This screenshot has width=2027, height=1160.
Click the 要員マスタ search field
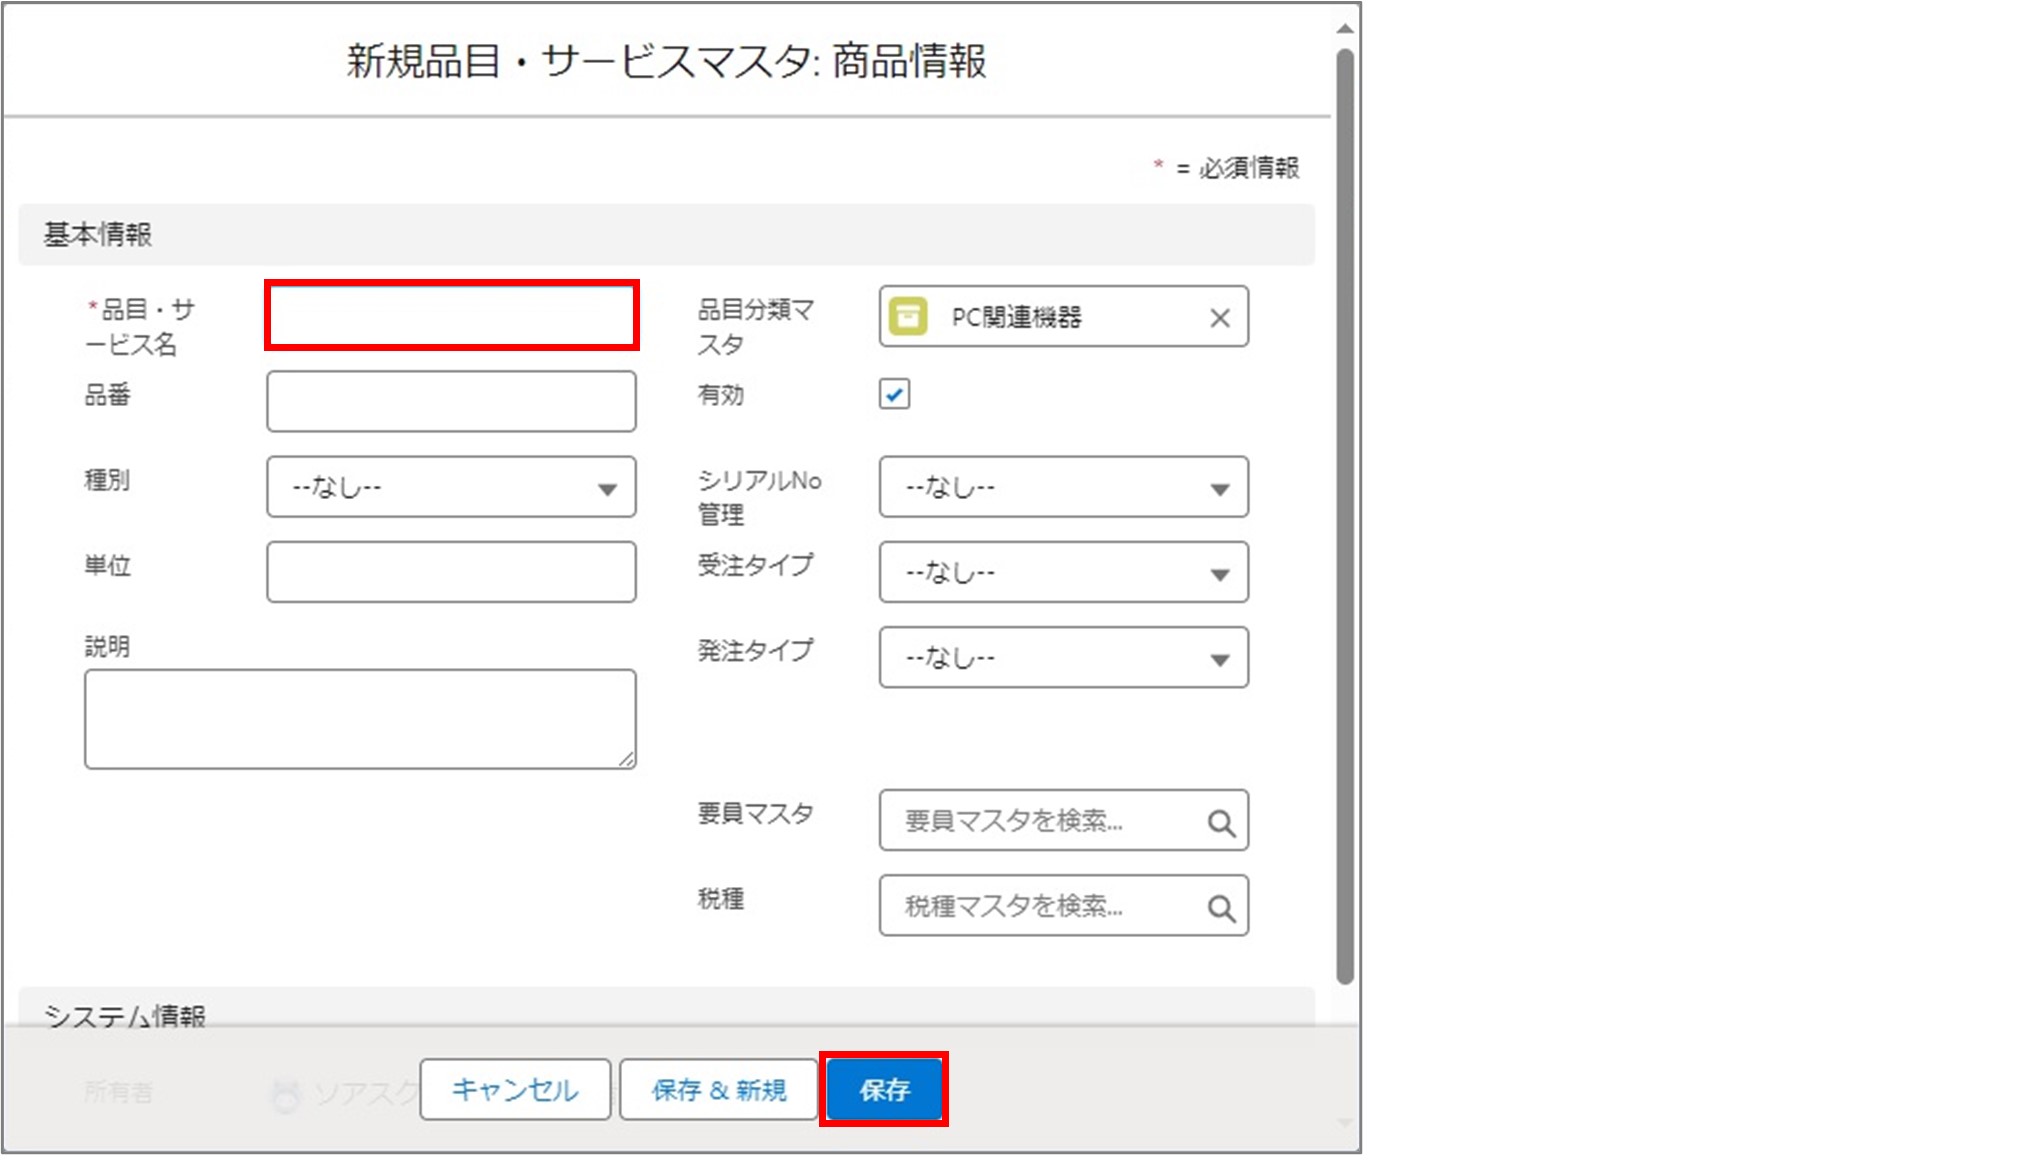point(1064,821)
